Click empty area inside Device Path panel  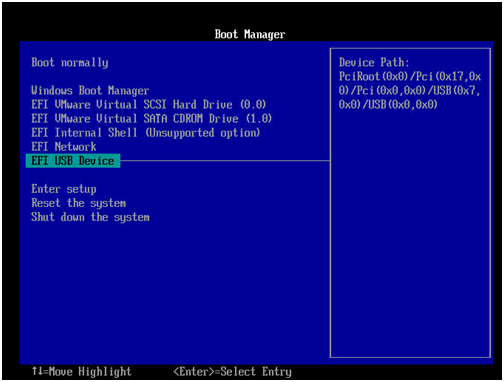coord(410,233)
